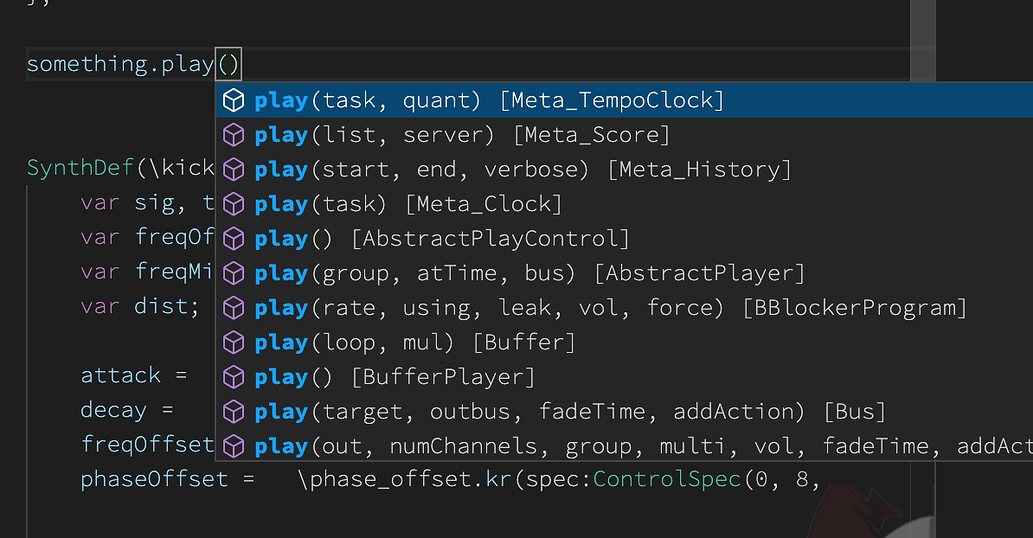Click the SynthDef keyword in the code
Viewport: 1033px width, 538px height.
point(80,168)
